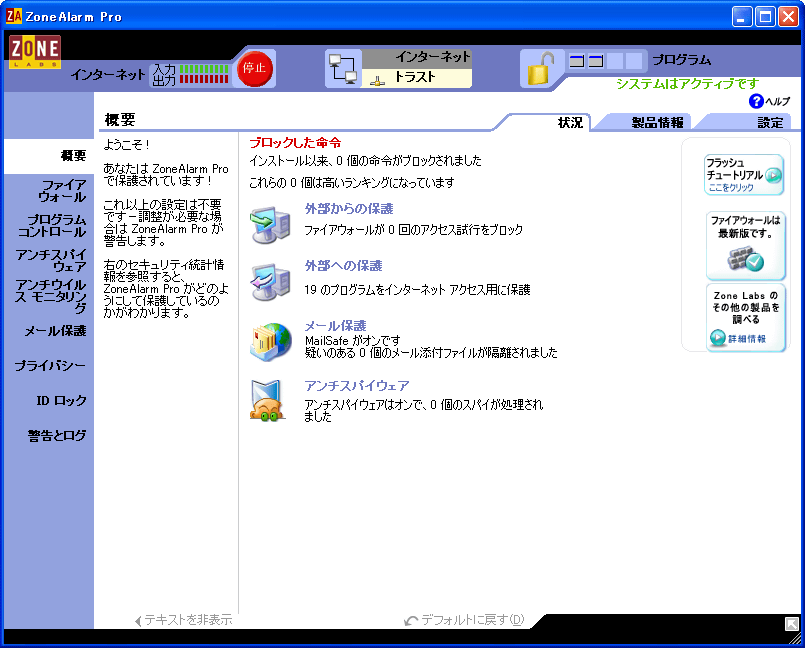
Task: Click the トラスト zone label
Action: [x=415, y=77]
